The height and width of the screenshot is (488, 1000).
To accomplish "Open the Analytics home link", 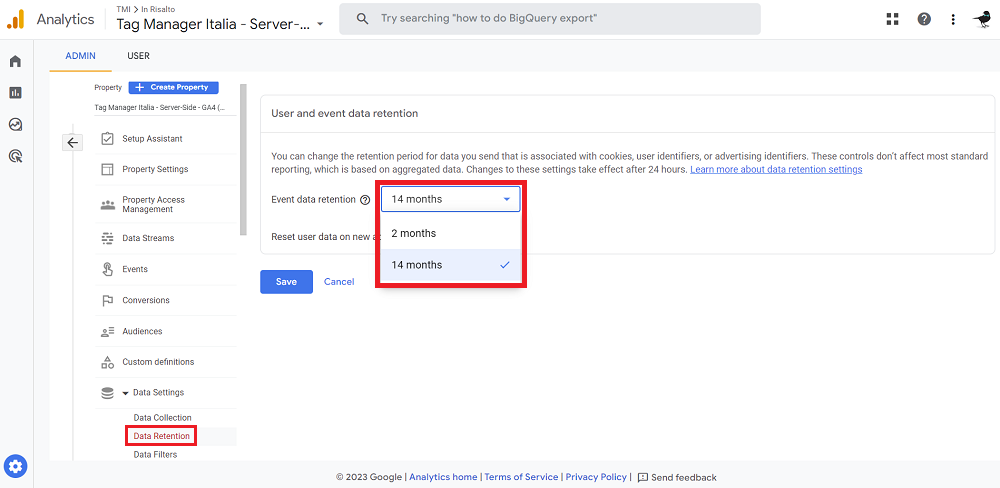I will click(443, 477).
